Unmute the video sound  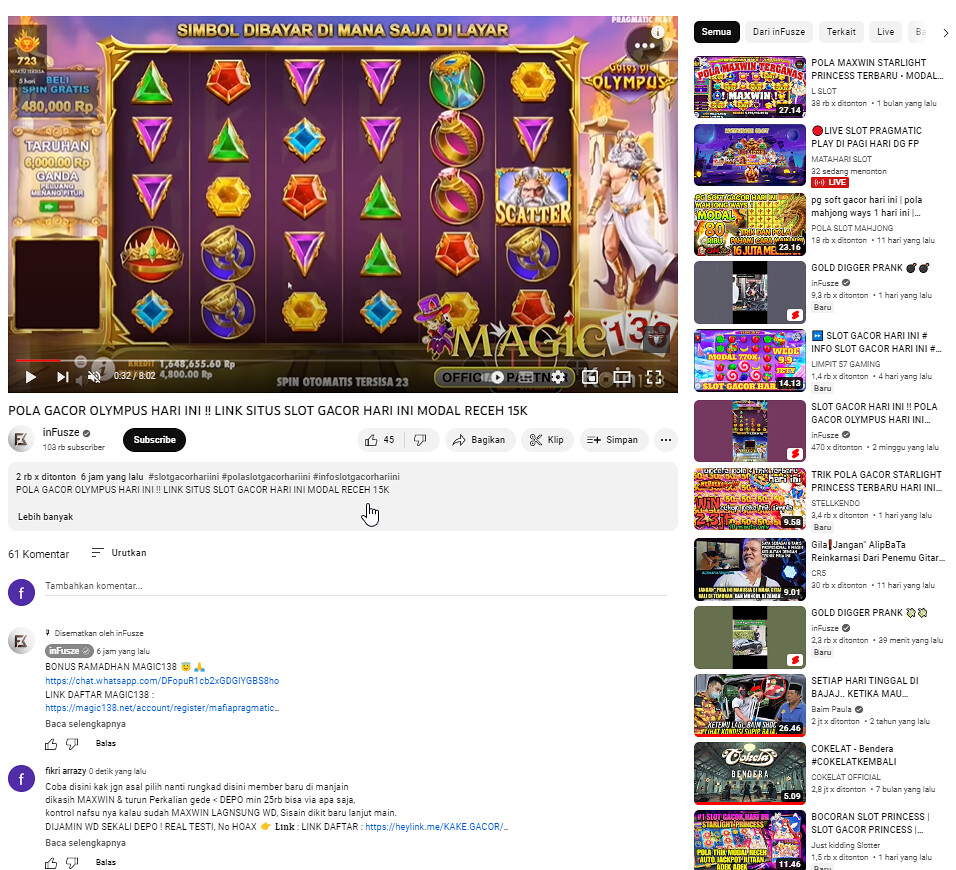94,377
